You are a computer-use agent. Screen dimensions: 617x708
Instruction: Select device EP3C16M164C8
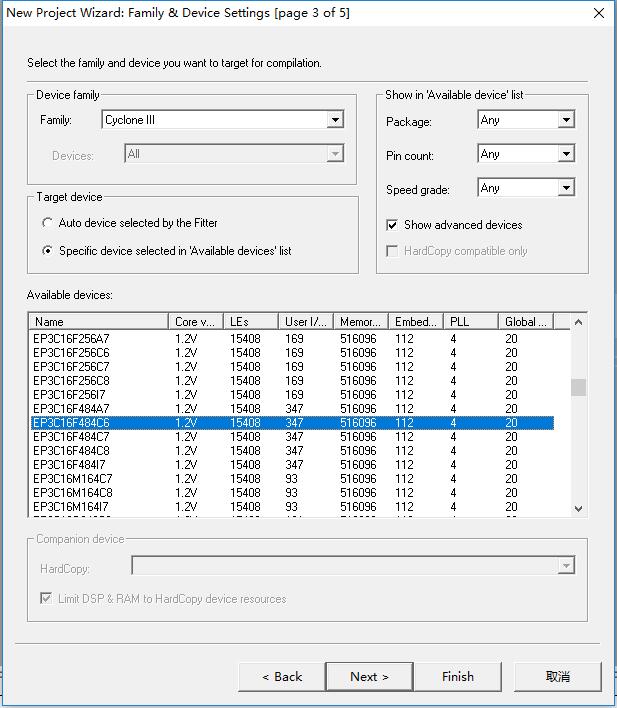(292, 493)
